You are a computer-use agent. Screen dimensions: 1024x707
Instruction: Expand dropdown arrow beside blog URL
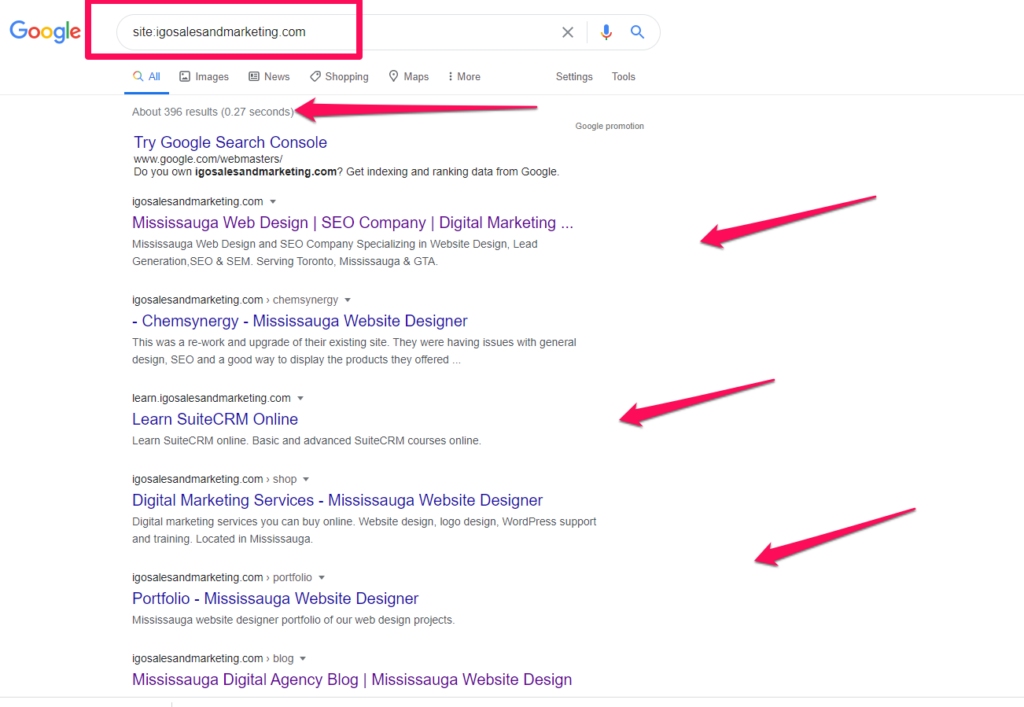302,658
